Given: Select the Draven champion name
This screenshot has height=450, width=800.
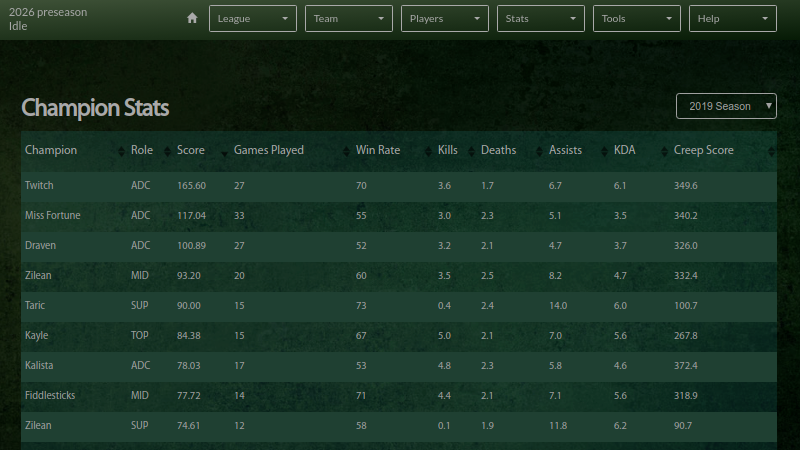Looking at the screenshot, I should (40, 245).
